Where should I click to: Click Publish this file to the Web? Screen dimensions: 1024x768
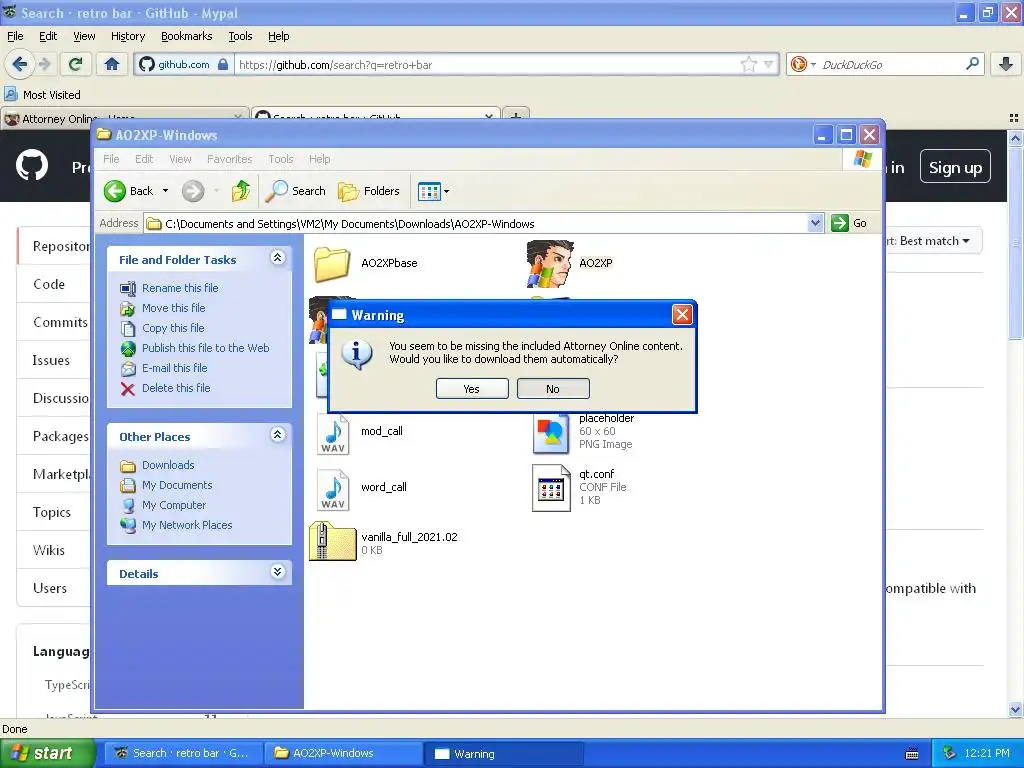(206, 348)
